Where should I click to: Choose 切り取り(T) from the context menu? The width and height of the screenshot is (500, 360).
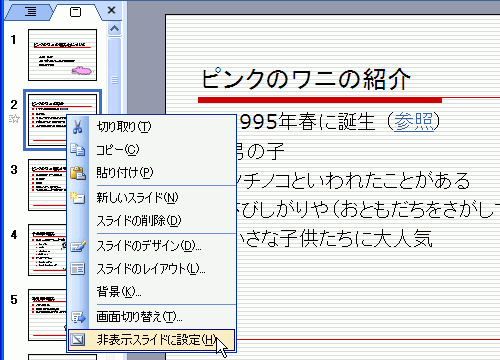click(152, 127)
